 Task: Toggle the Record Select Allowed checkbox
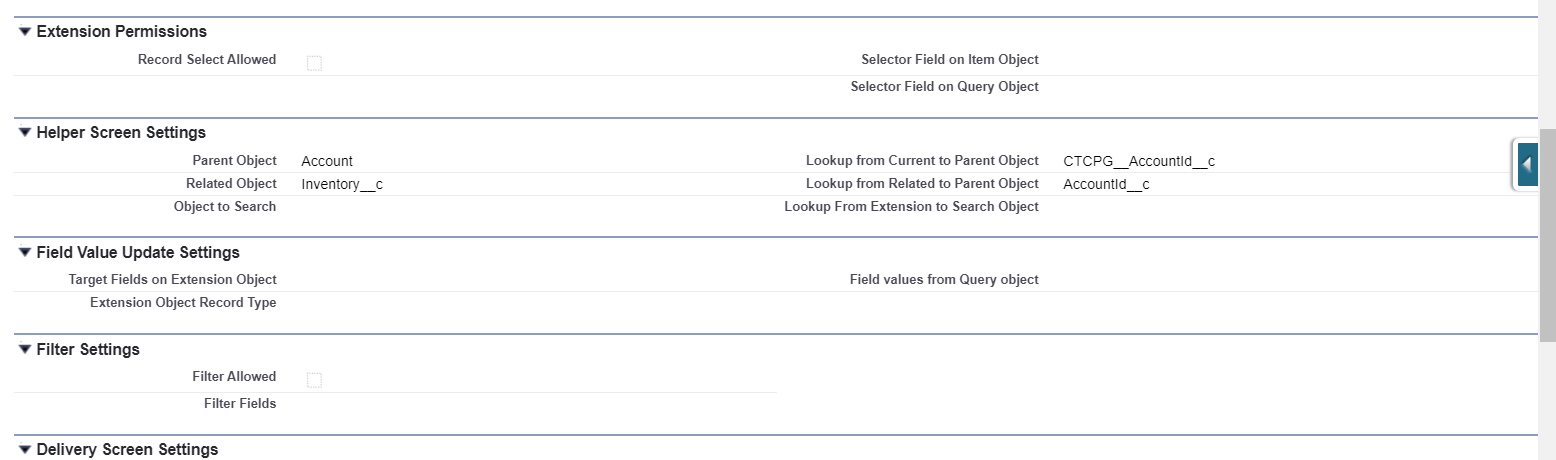[x=314, y=63]
